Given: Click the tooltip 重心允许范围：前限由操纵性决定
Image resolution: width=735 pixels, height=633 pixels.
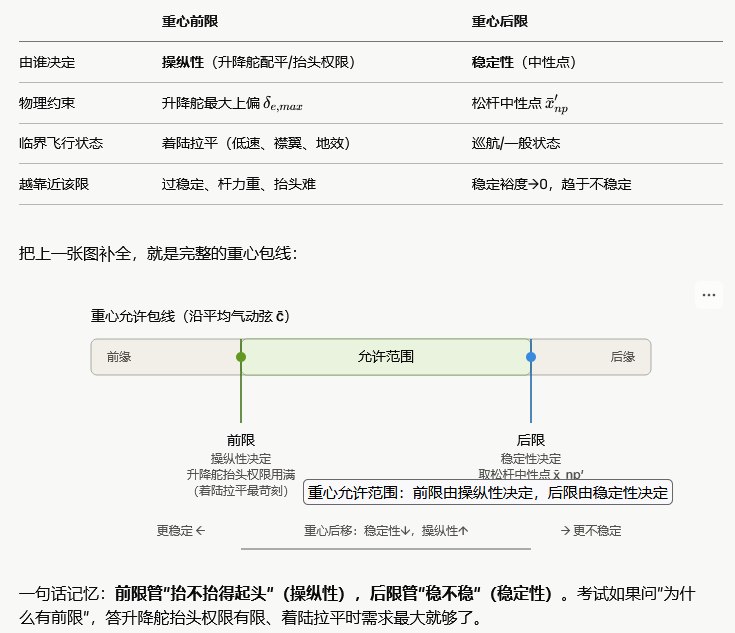Looking at the screenshot, I should [x=488, y=492].
